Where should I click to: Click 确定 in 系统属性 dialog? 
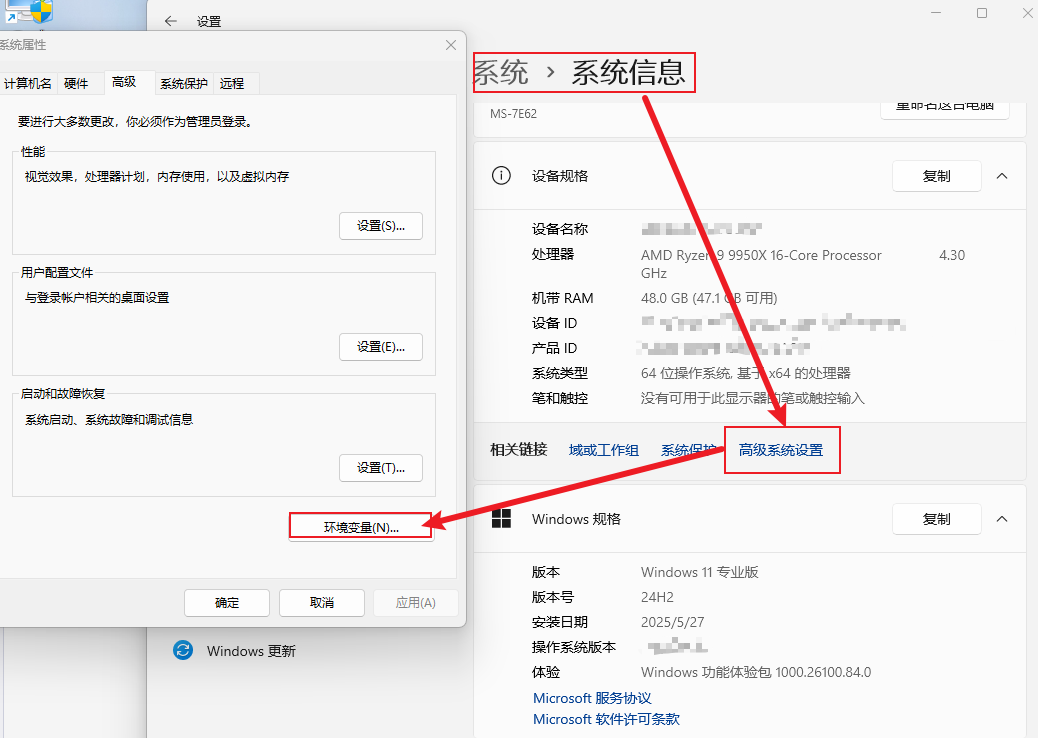click(x=227, y=603)
